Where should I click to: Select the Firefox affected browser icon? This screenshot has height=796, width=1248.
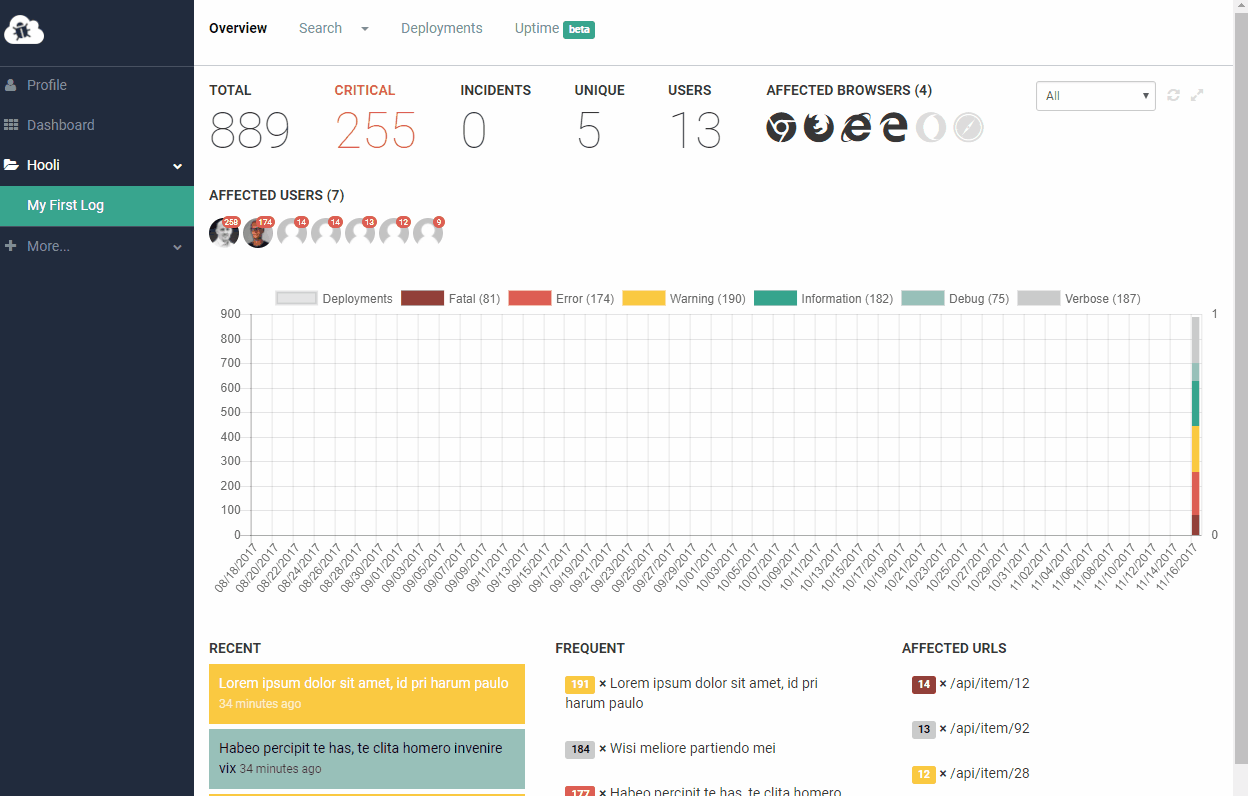pyautogui.click(x=819, y=127)
